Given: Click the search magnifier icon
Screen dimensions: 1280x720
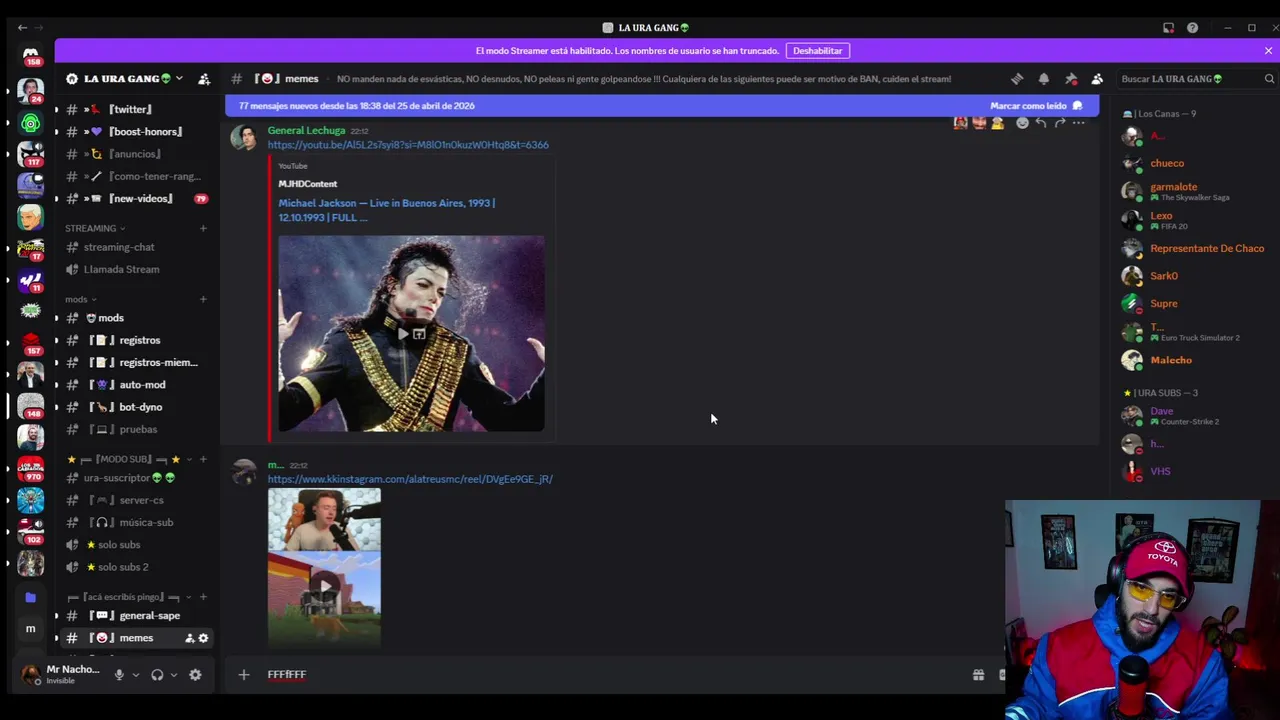Looking at the screenshot, I should (1269, 79).
